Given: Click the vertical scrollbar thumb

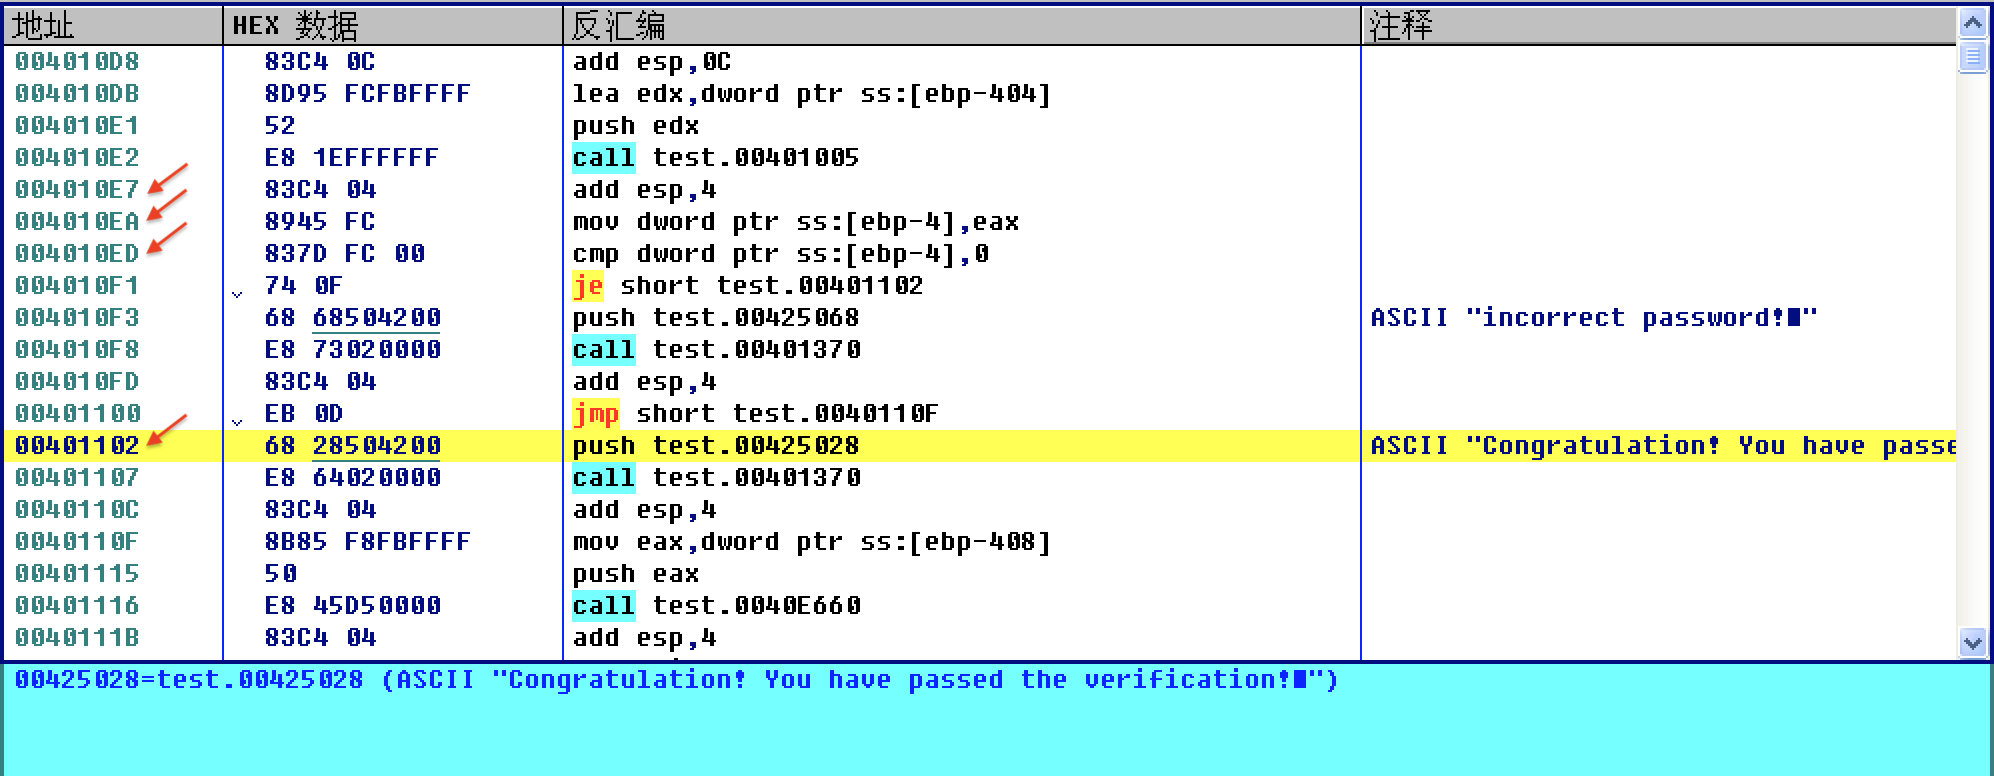Looking at the screenshot, I should pos(1973,56).
